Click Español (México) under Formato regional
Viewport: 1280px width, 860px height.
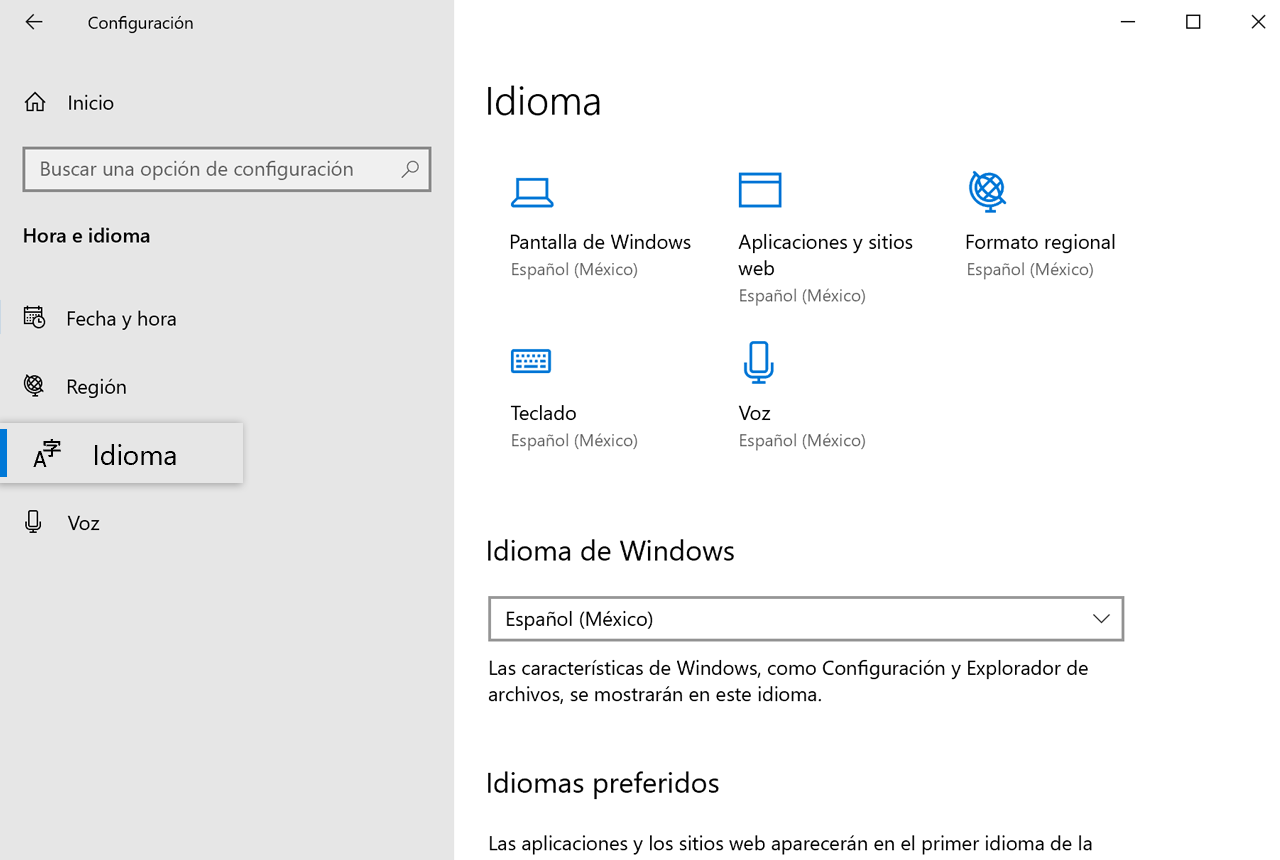(1030, 269)
